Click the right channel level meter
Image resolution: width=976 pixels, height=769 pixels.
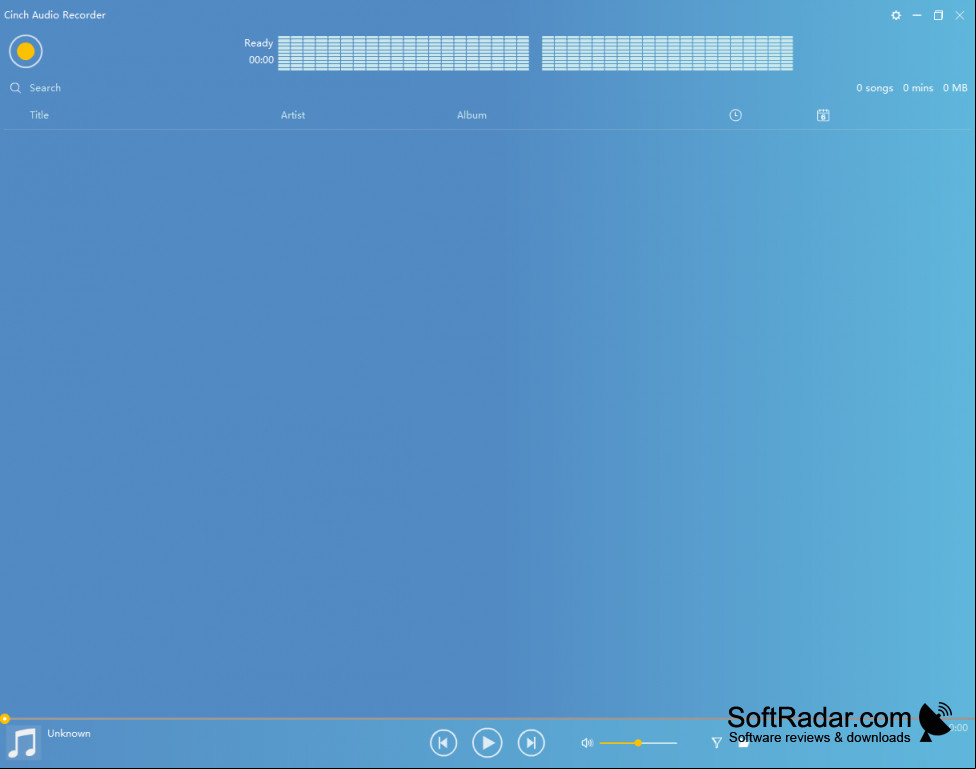[667, 53]
